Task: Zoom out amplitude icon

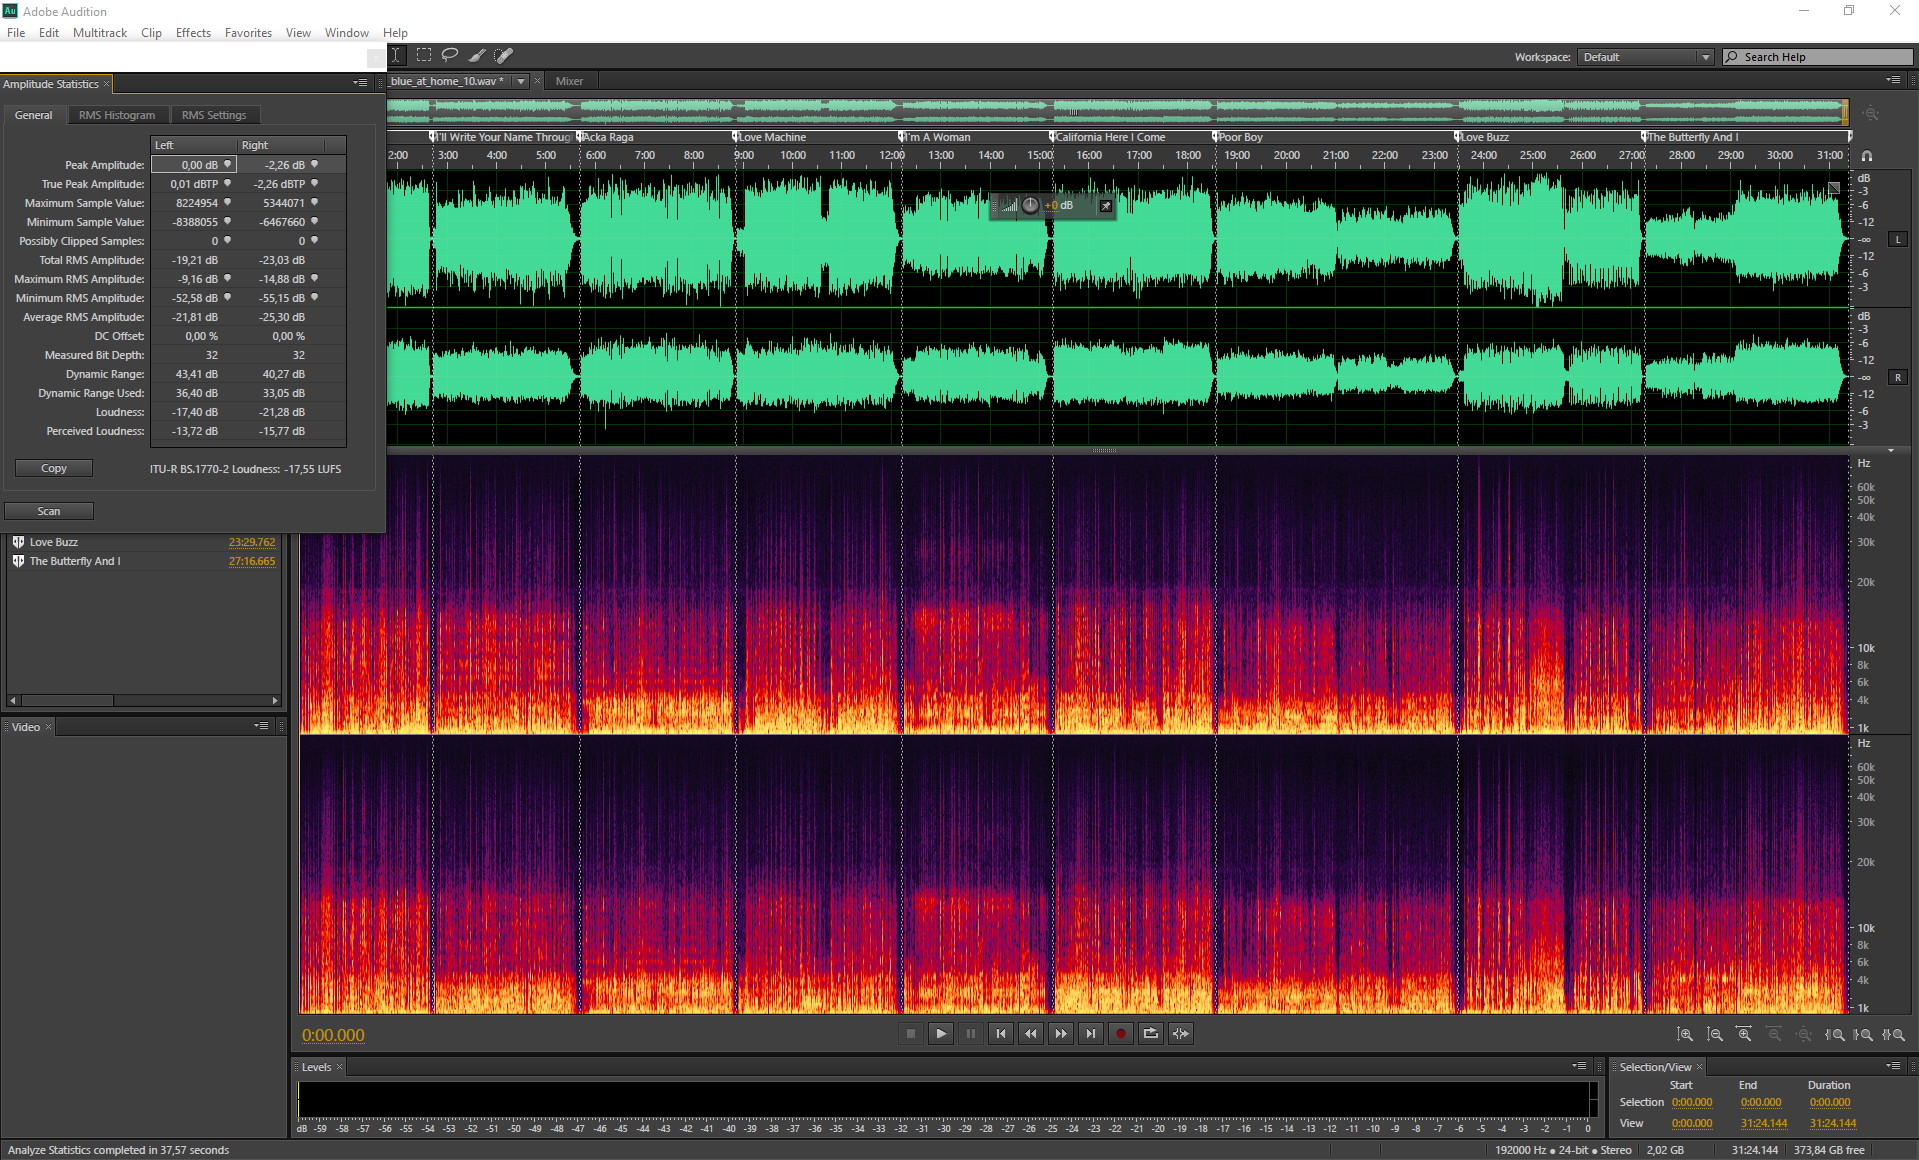Action: point(1715,1035)
